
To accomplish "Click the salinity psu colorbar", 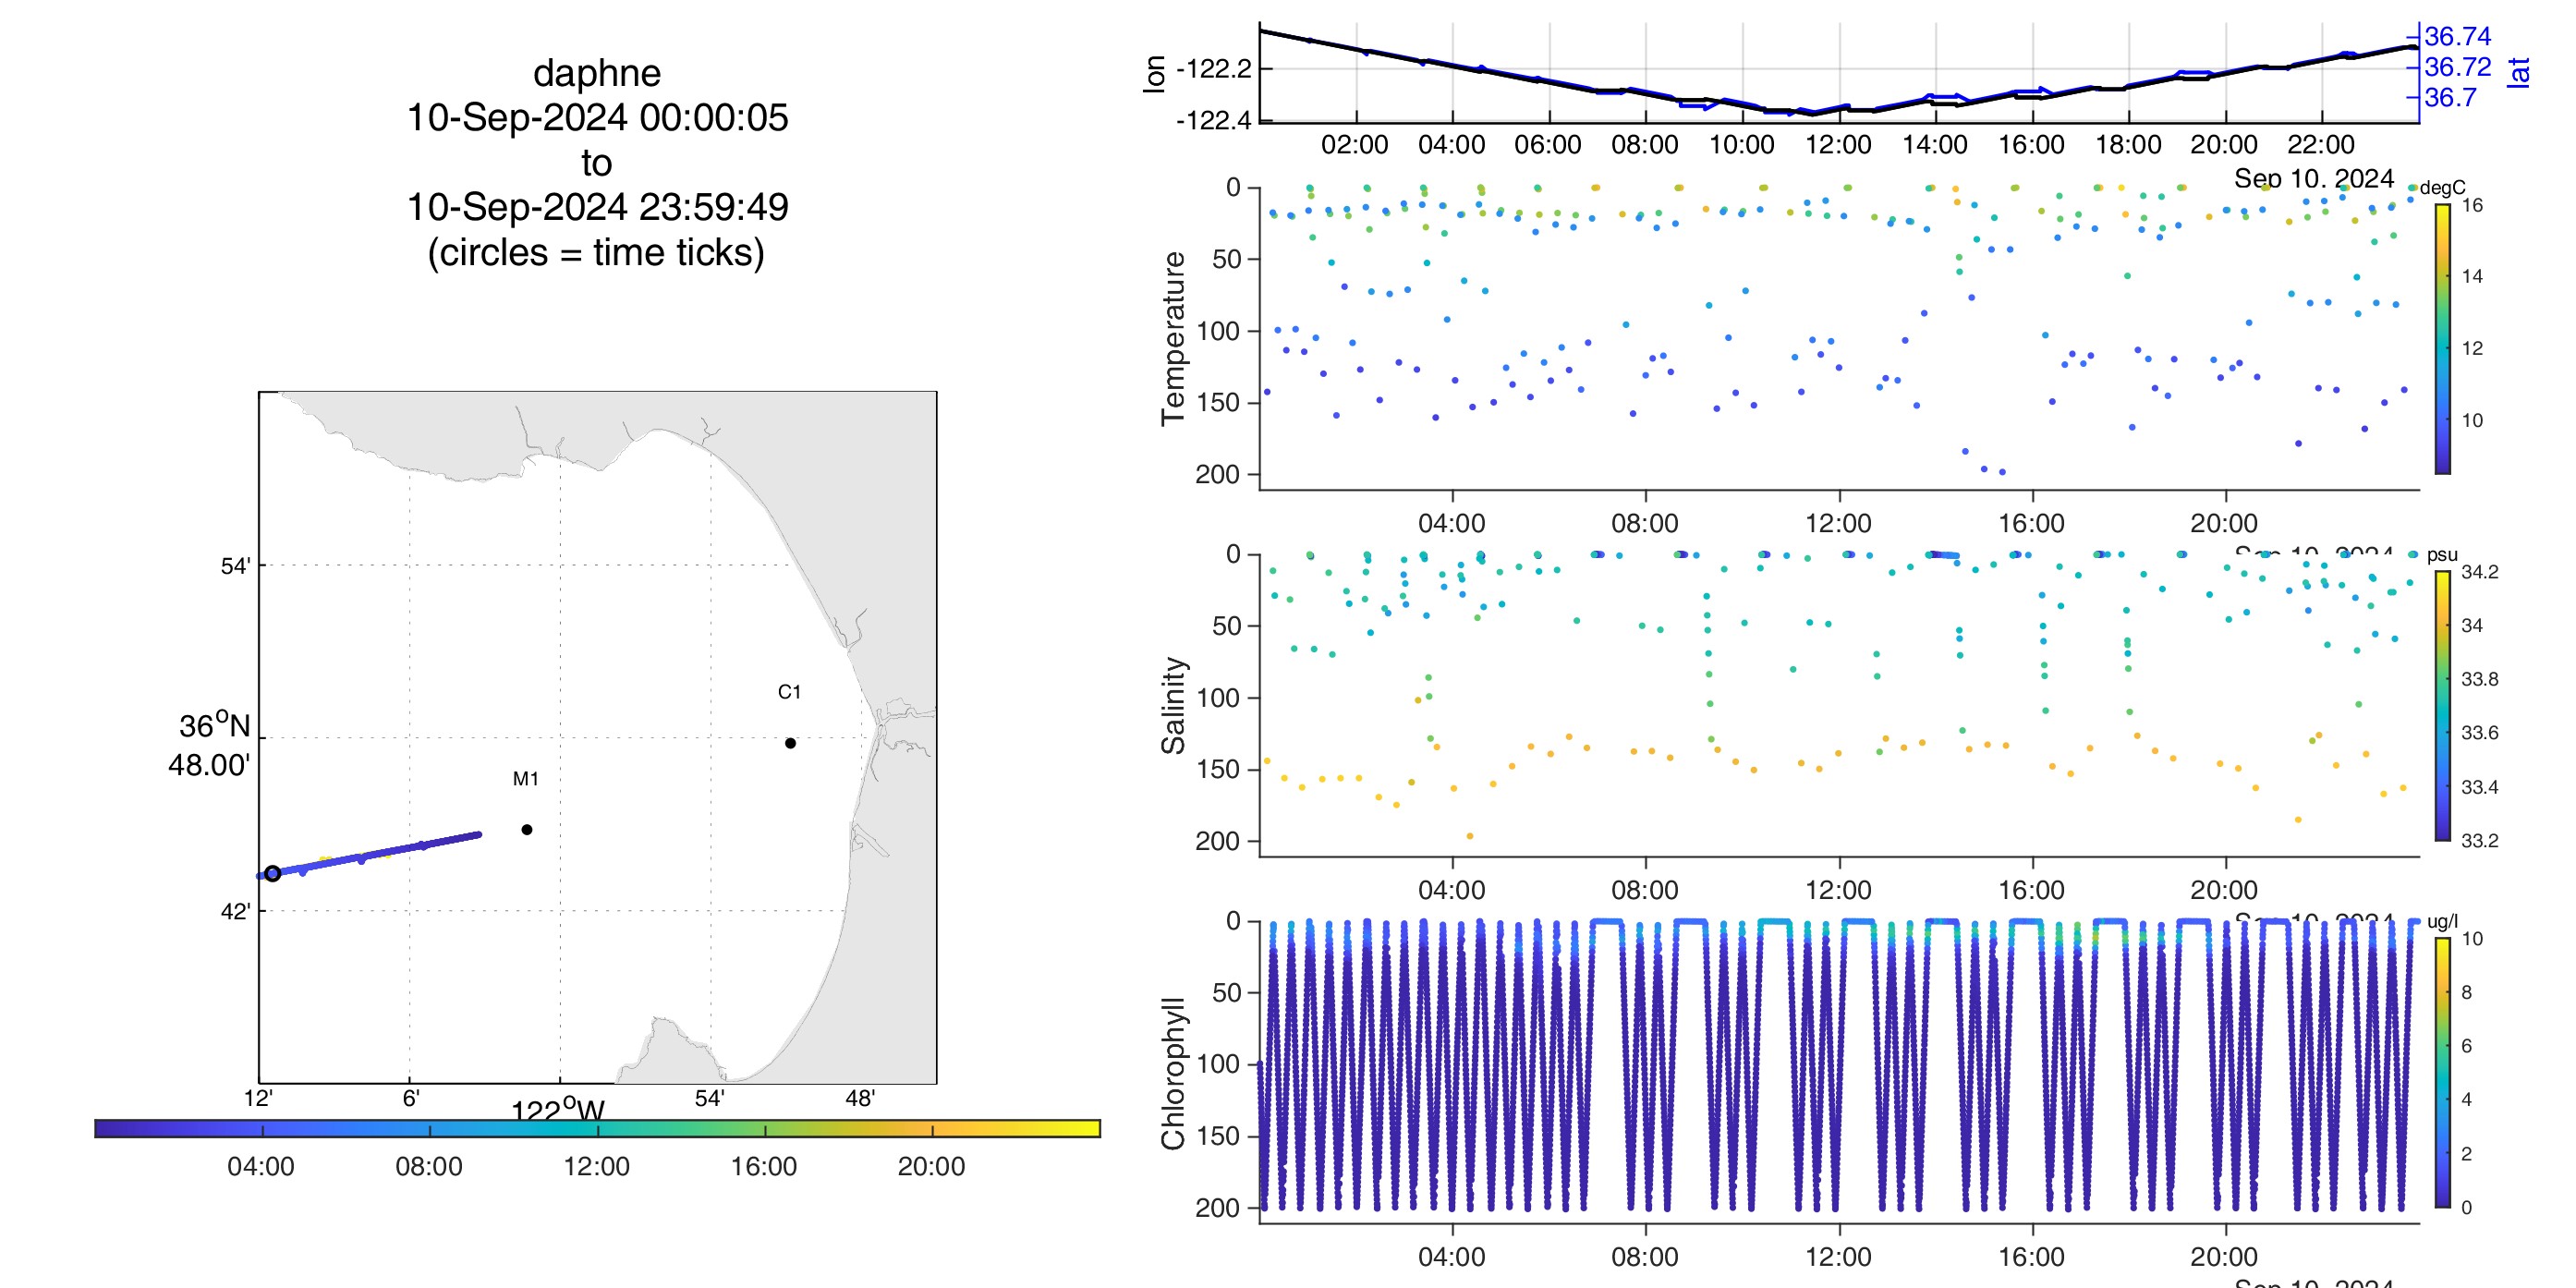I will 2442,705.
